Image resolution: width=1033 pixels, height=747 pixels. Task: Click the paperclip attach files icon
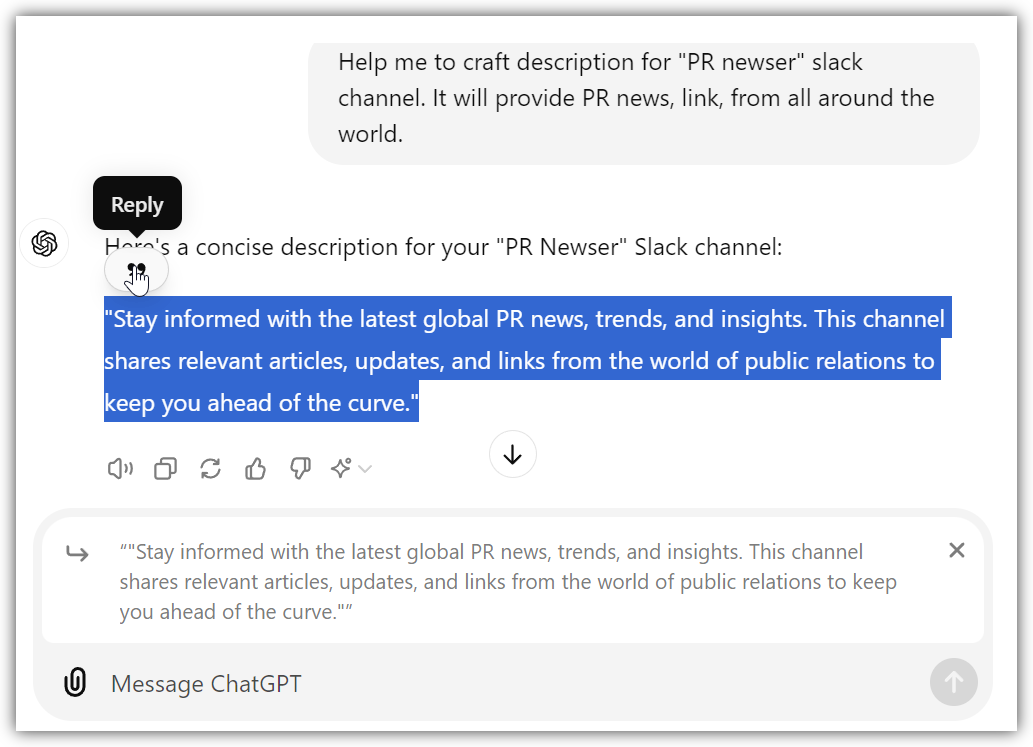[x=75, y=683]
